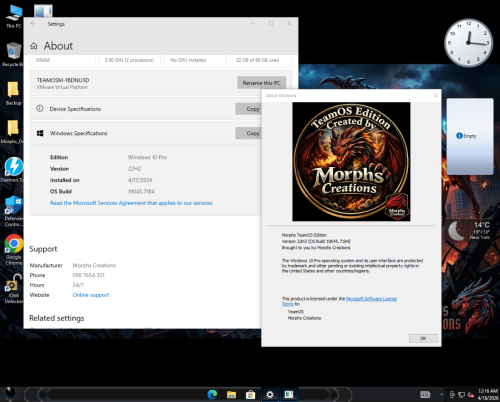Open the Recycle Bin desktop icon
This screenshot has height=402, width=500.
[13, 54]
